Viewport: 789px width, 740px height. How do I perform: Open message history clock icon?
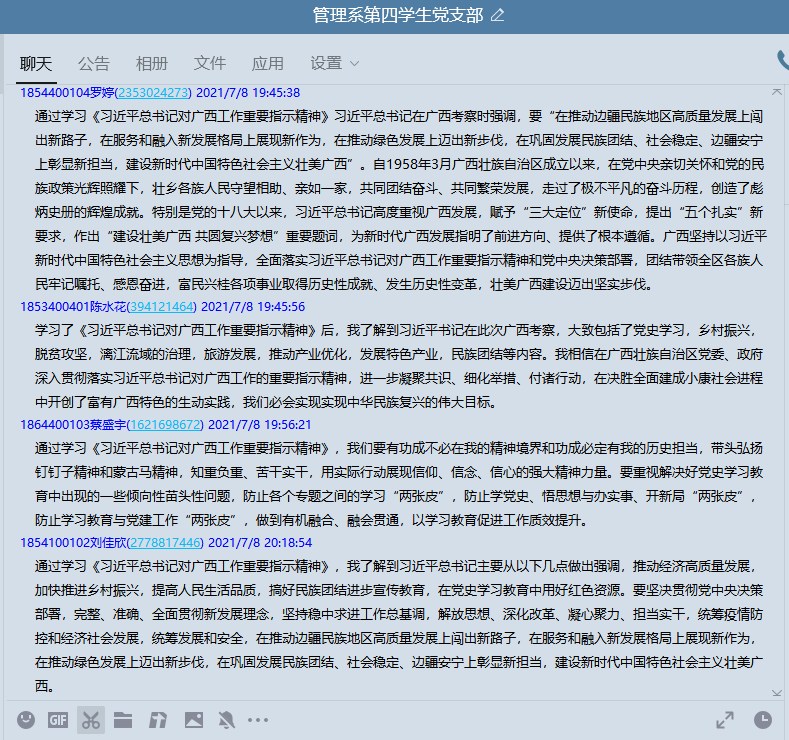(x=762, y=720)
